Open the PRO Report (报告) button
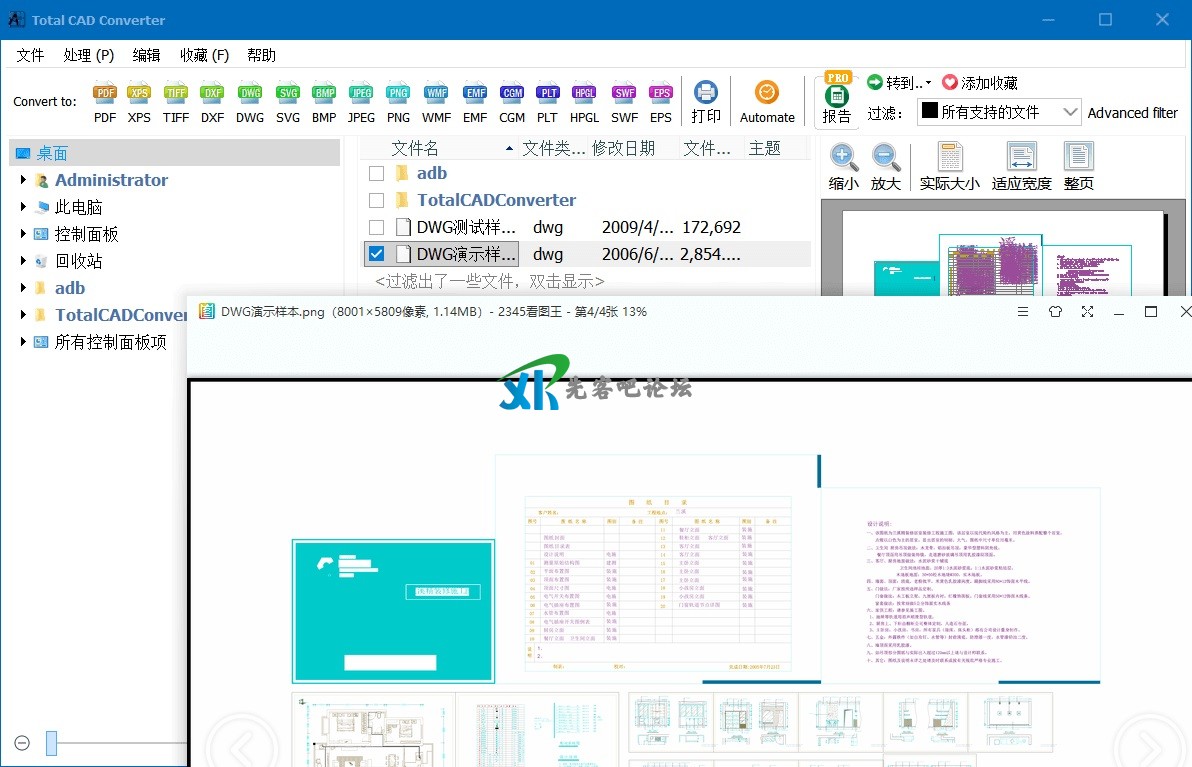 837,100
